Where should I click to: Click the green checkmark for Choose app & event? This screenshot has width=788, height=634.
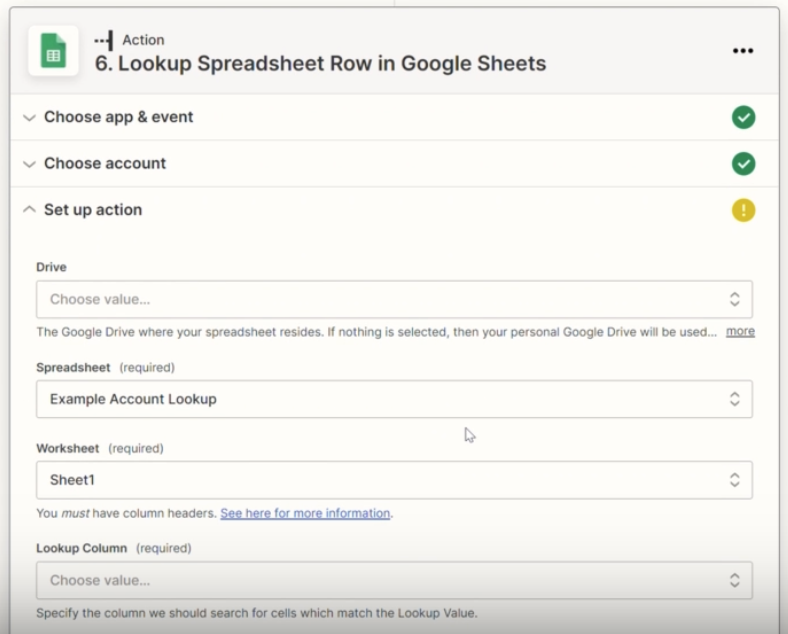tap(743, 118)
